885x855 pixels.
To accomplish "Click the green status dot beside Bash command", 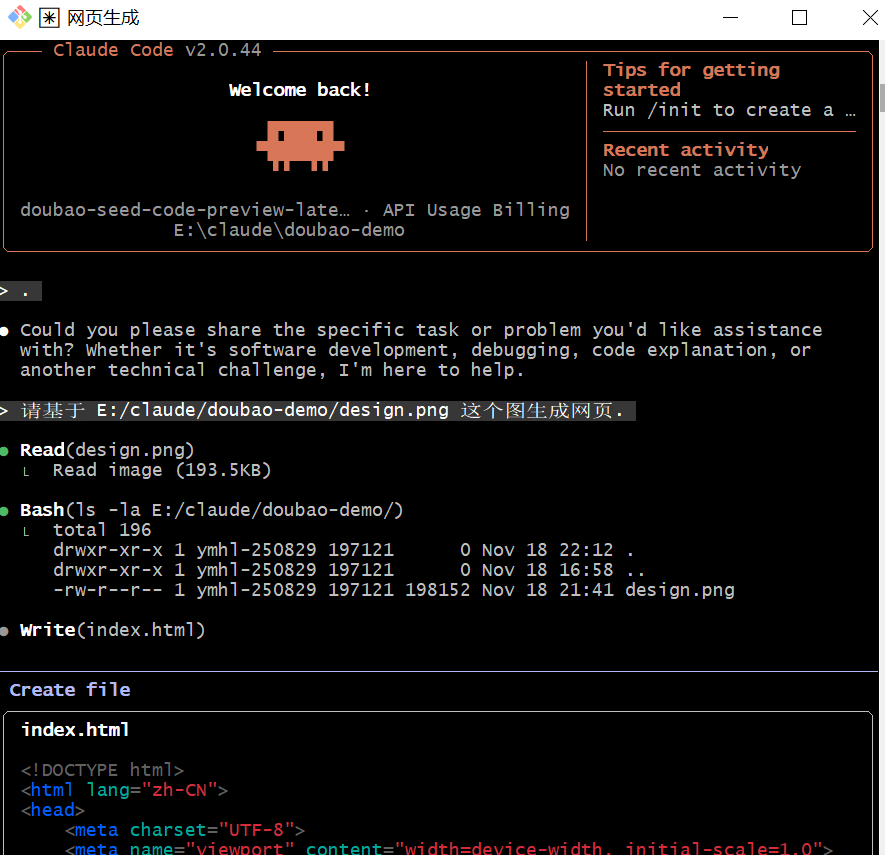I will pos(5,511).
